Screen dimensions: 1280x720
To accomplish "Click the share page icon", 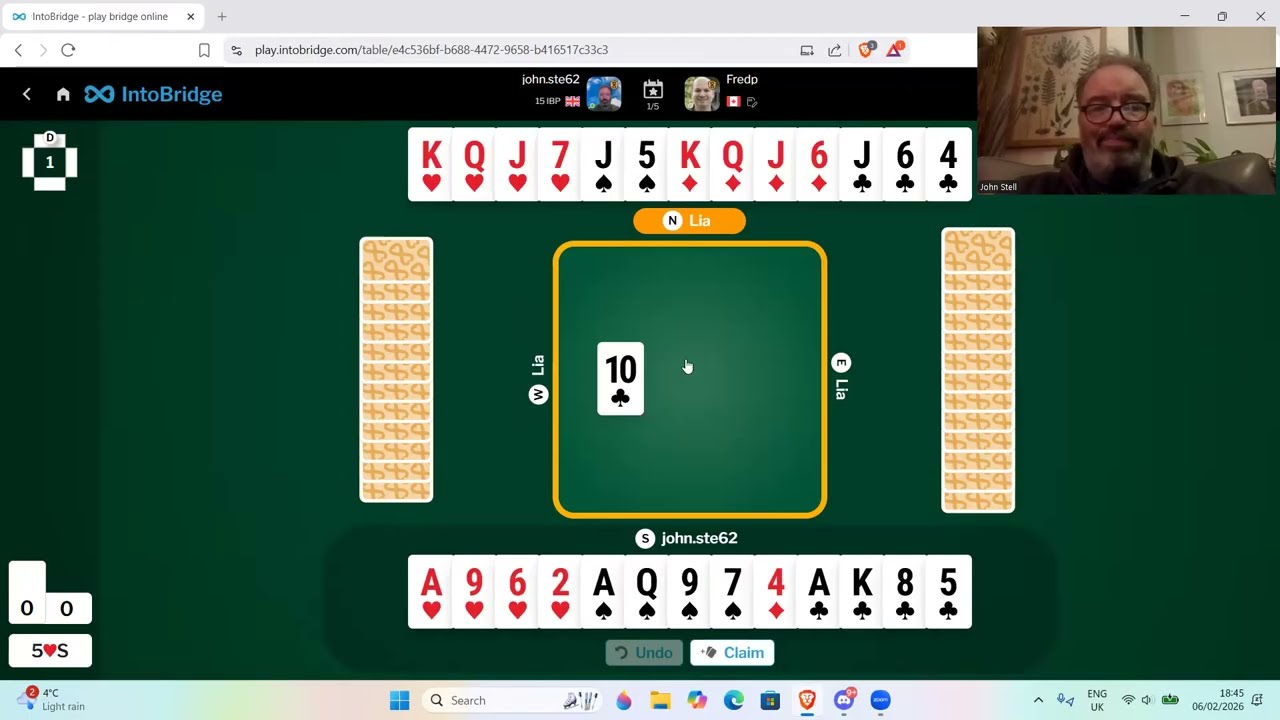I will point(835,50).
